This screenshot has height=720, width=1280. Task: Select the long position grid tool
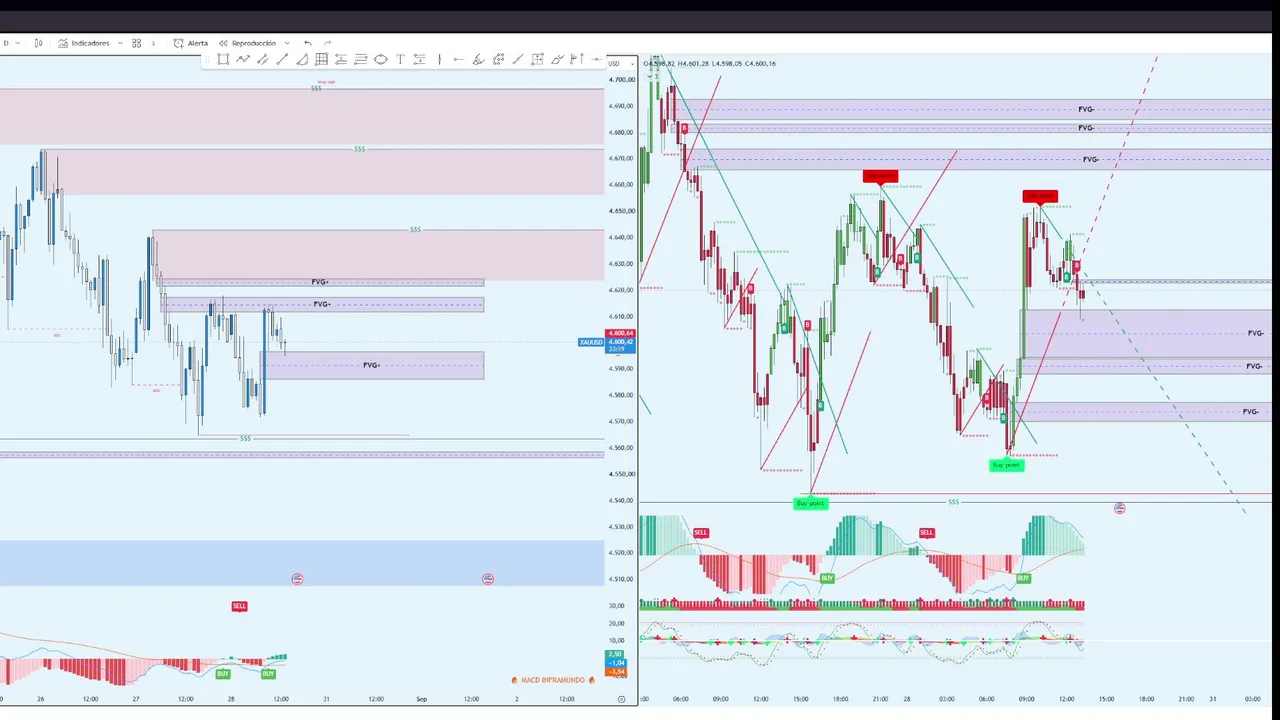click(x=537, y=59)
